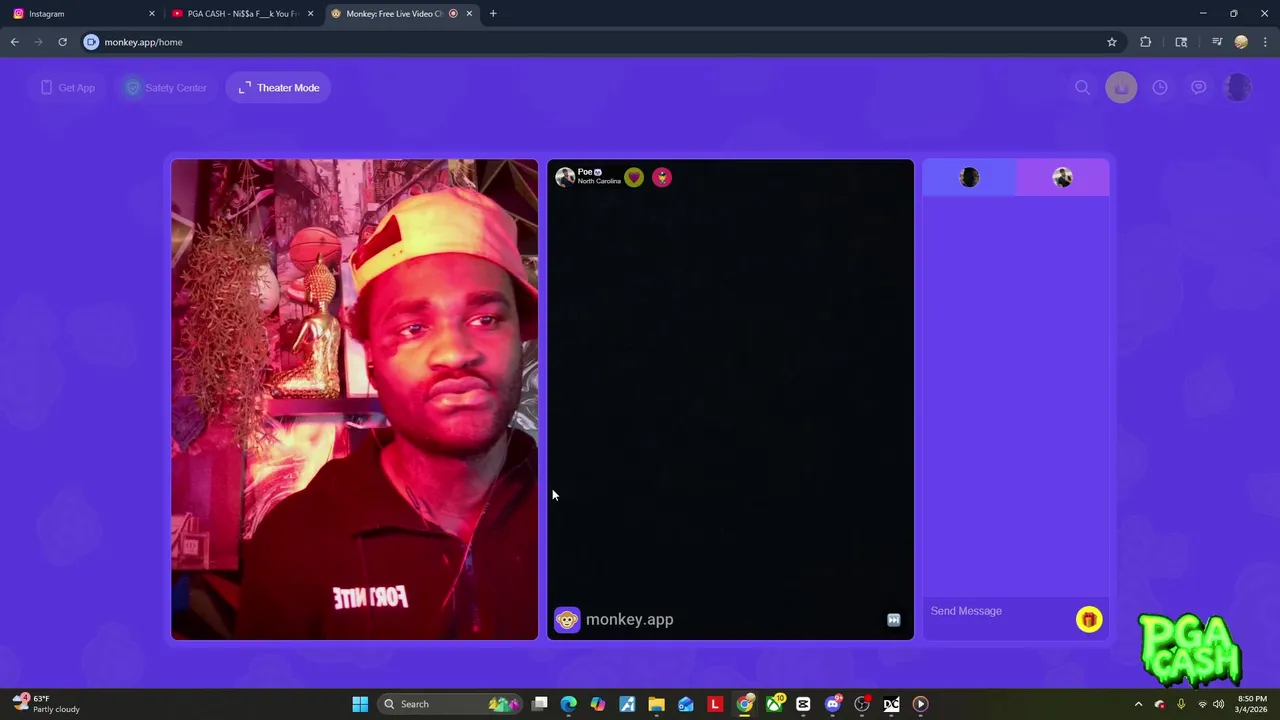The image size is (1280, 720).
Task: Open the media controls icon in Chrome
Action: tap(1217, 42)
